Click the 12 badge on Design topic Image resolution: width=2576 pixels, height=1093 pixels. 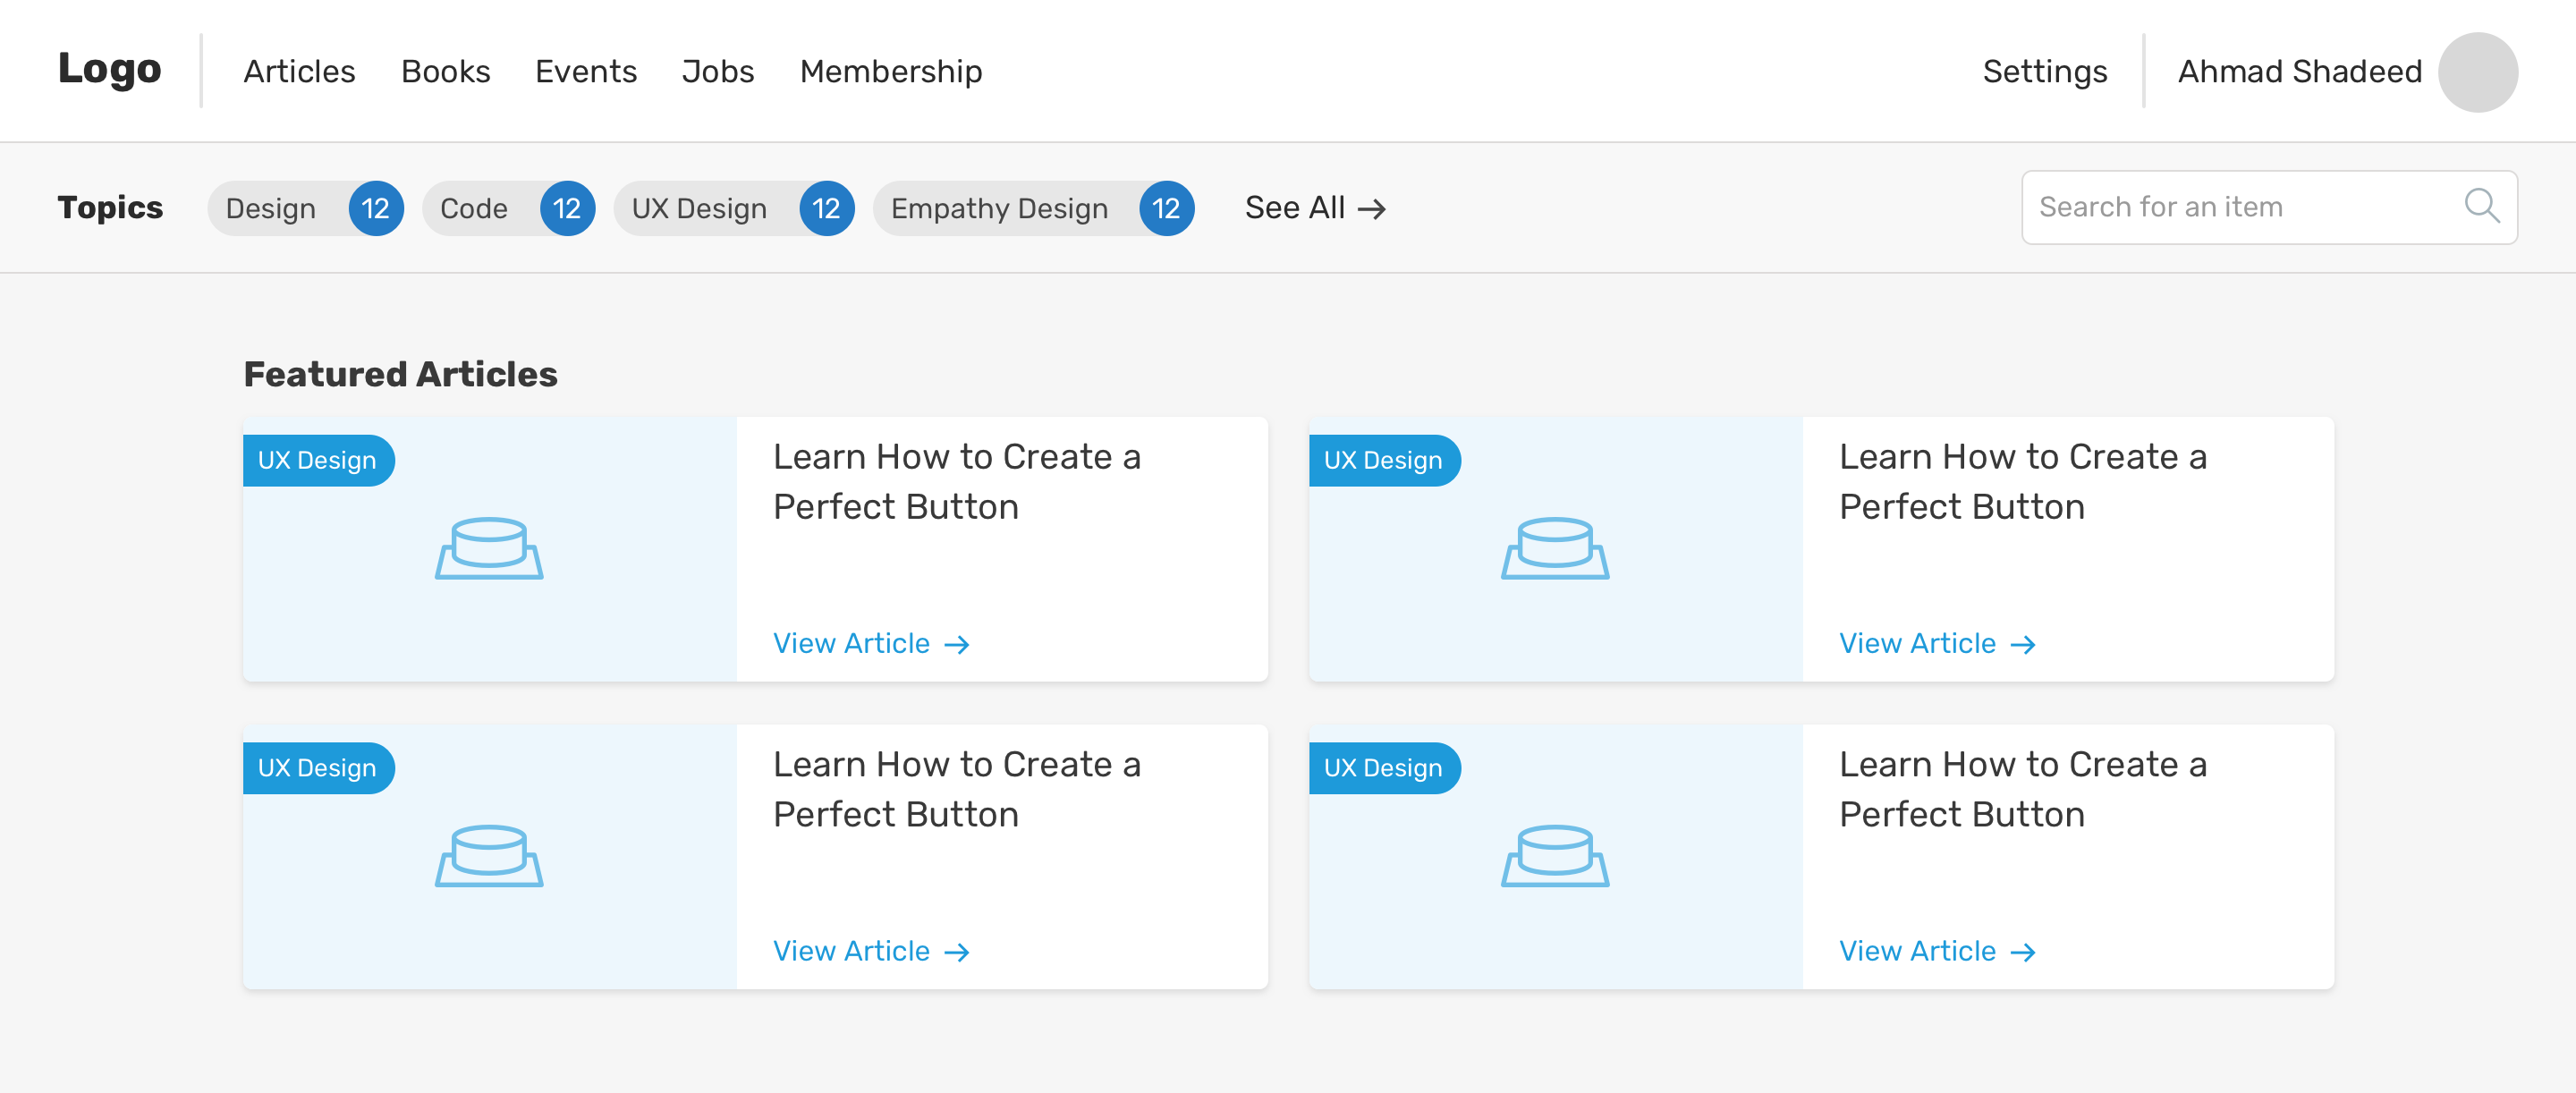pos(376,208)
